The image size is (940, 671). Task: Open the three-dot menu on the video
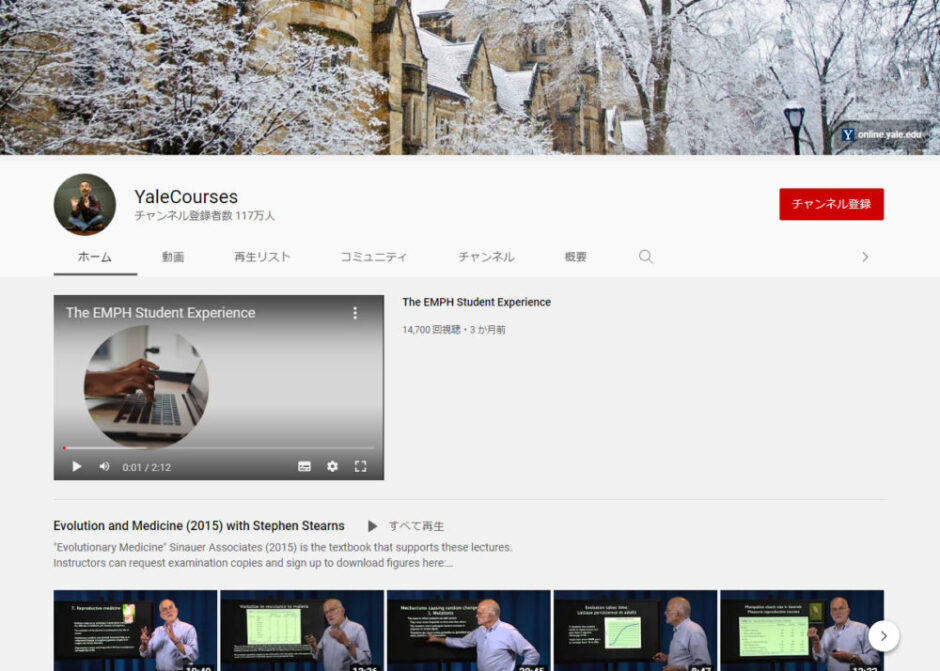coord(355,312)
